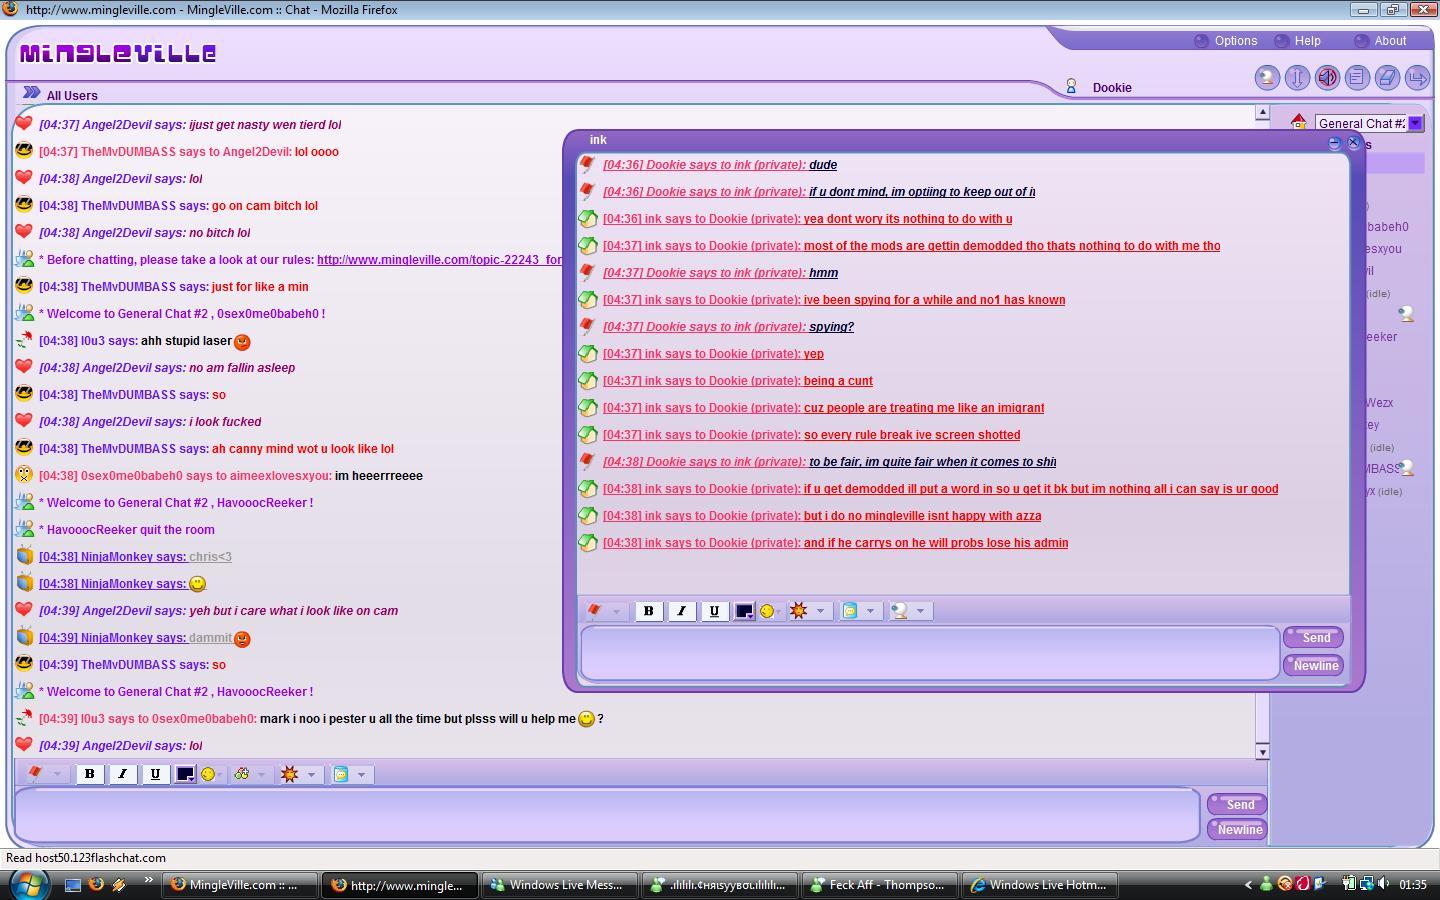Open the General Chat #2 room dropdown

point(1415,123)
